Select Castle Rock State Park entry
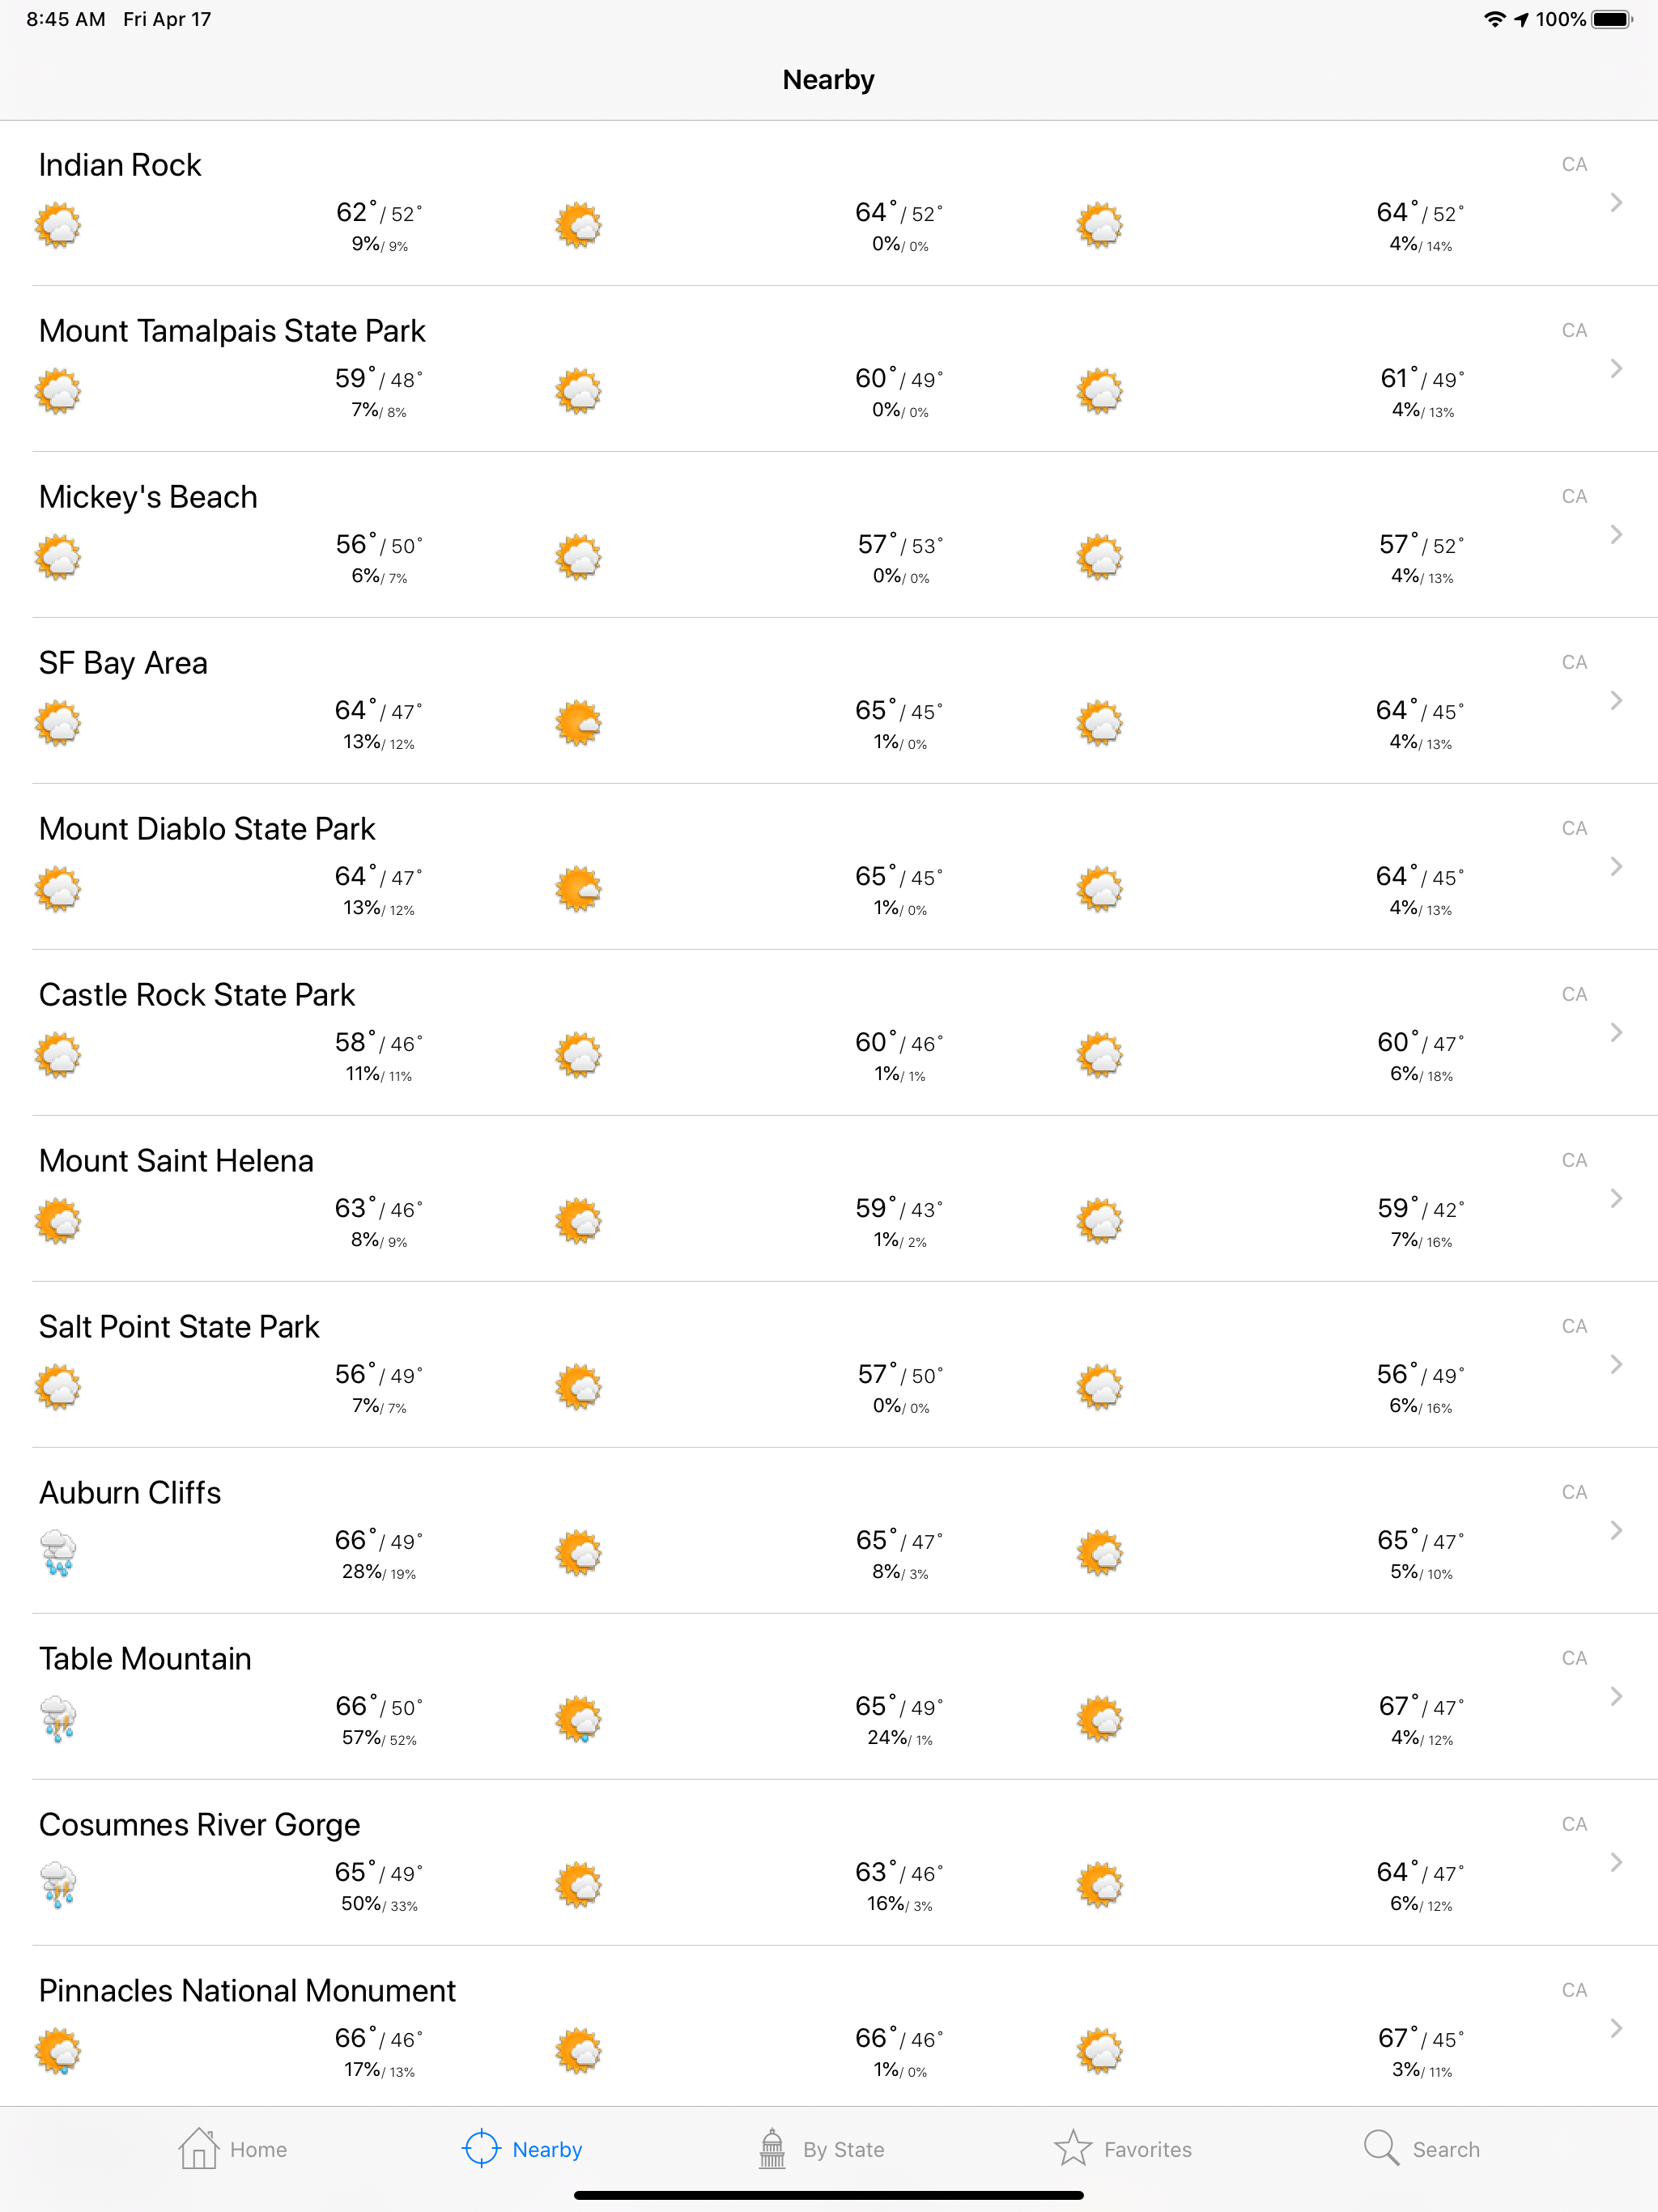Image resolution: width=1658 pixels, height=2212 pixels. pyautogui.click(x=829, y=1033)
